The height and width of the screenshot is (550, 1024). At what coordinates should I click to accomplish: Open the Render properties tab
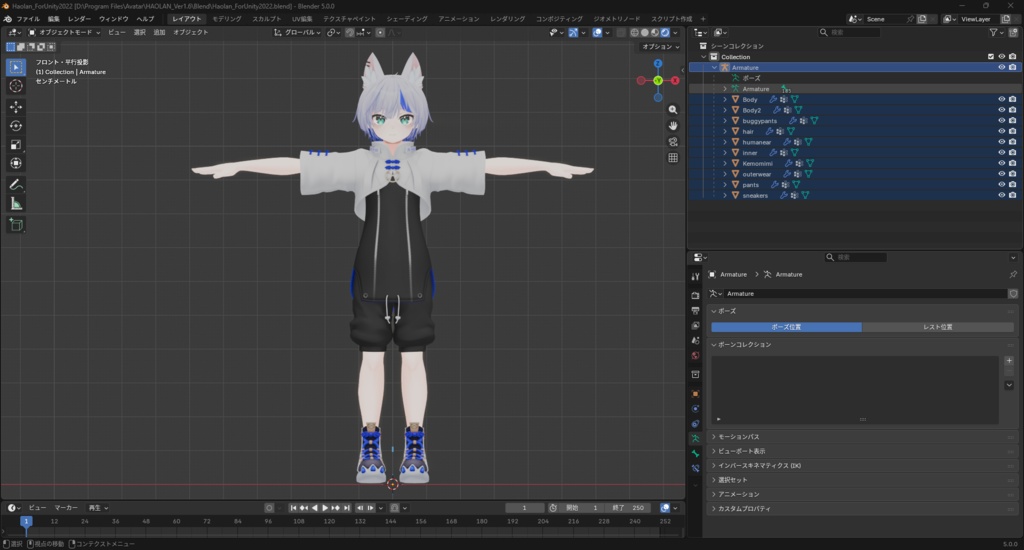coord(696,295)
